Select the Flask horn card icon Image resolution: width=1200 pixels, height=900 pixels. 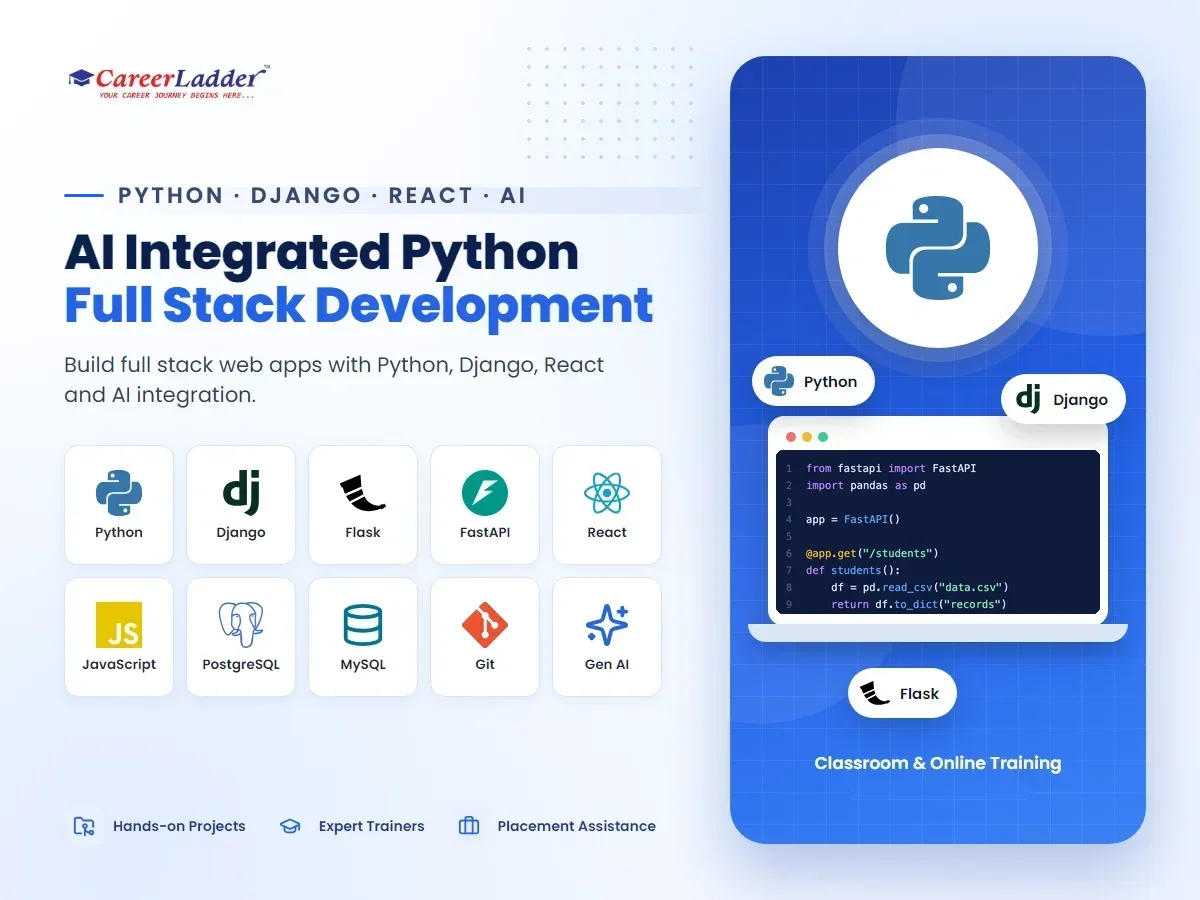[x=363, y=493]
